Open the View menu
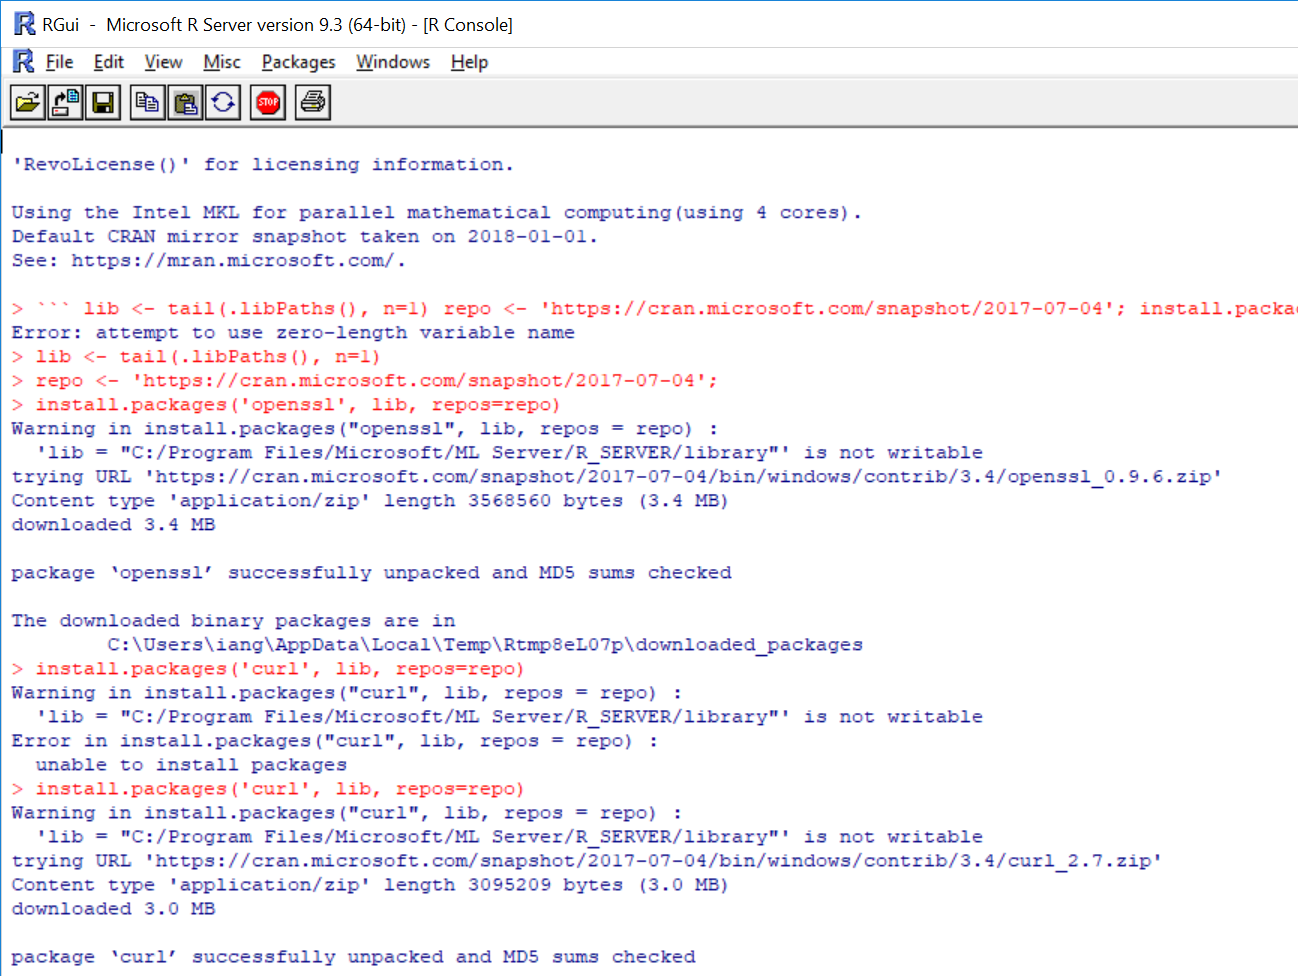 tap(163, 62)
